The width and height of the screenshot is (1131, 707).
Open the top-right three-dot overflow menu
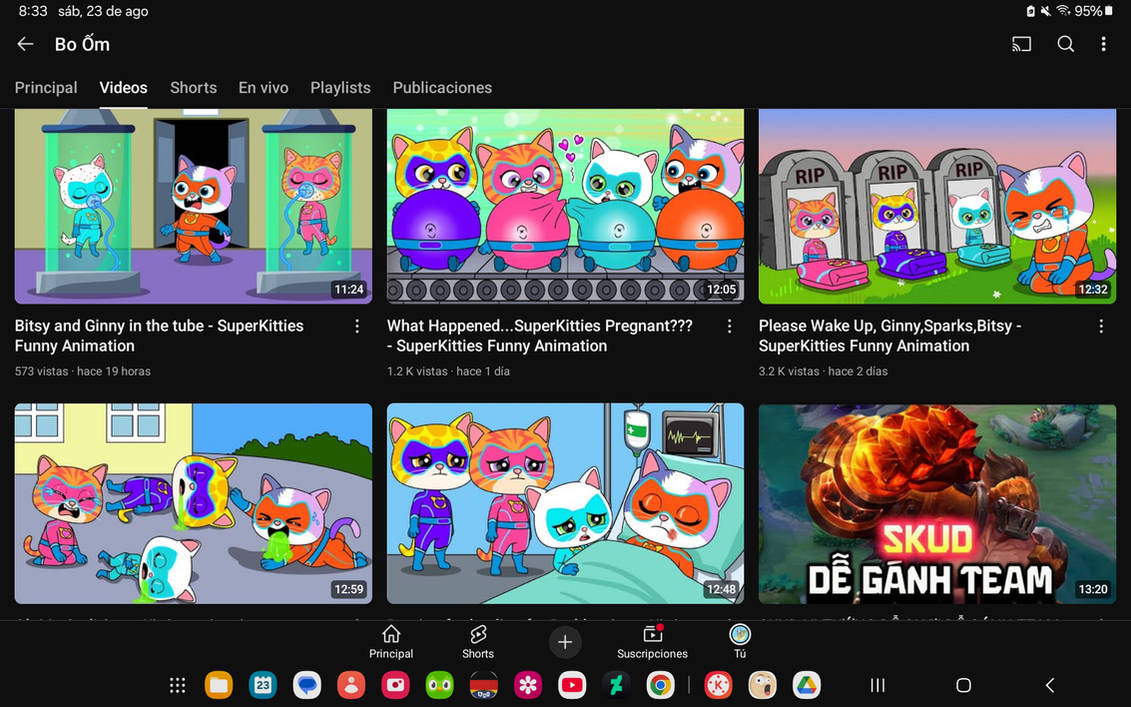click(1103, 44)
